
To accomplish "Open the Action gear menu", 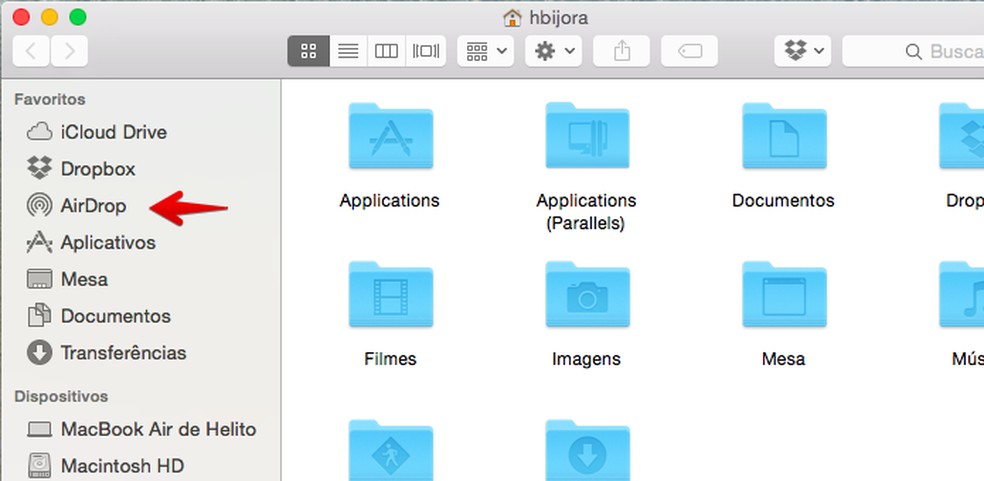I will pos(554,51).
